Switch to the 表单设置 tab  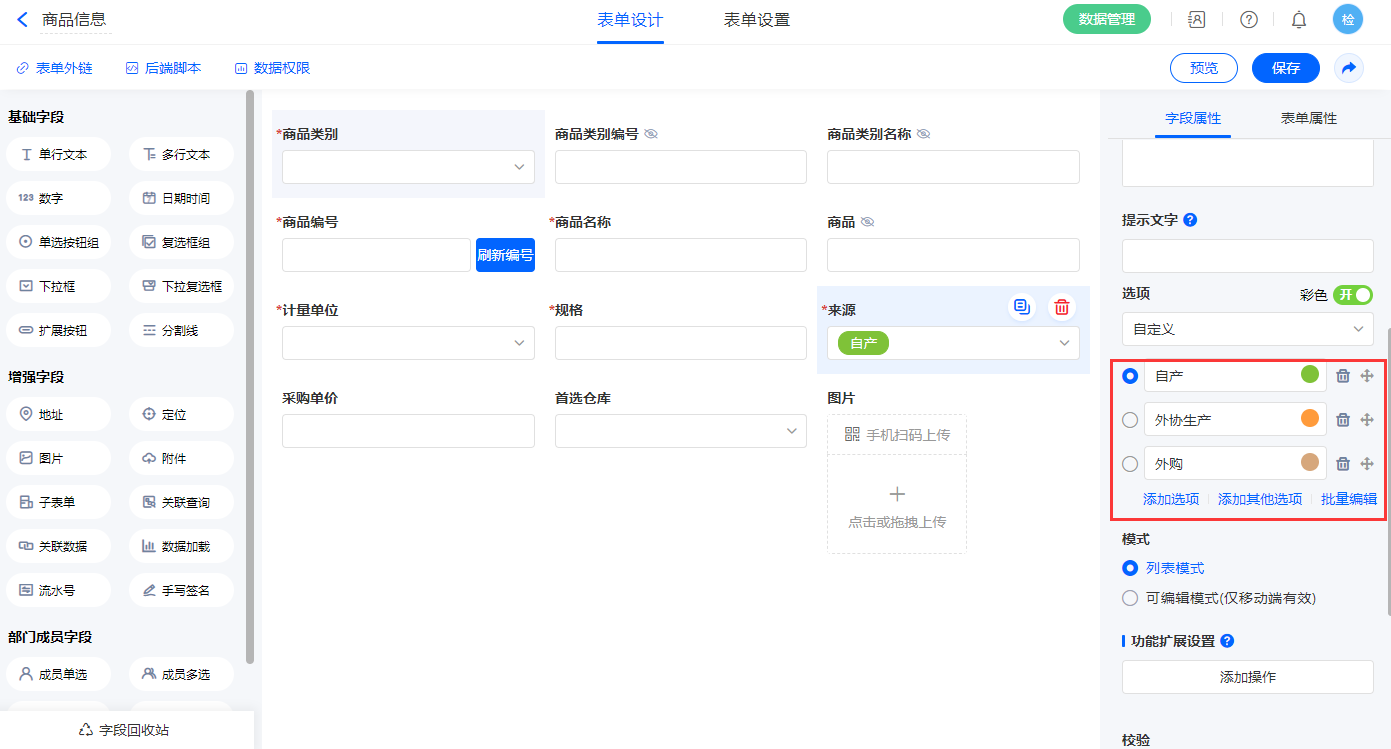pyautogui.click(x=756, y=20)
